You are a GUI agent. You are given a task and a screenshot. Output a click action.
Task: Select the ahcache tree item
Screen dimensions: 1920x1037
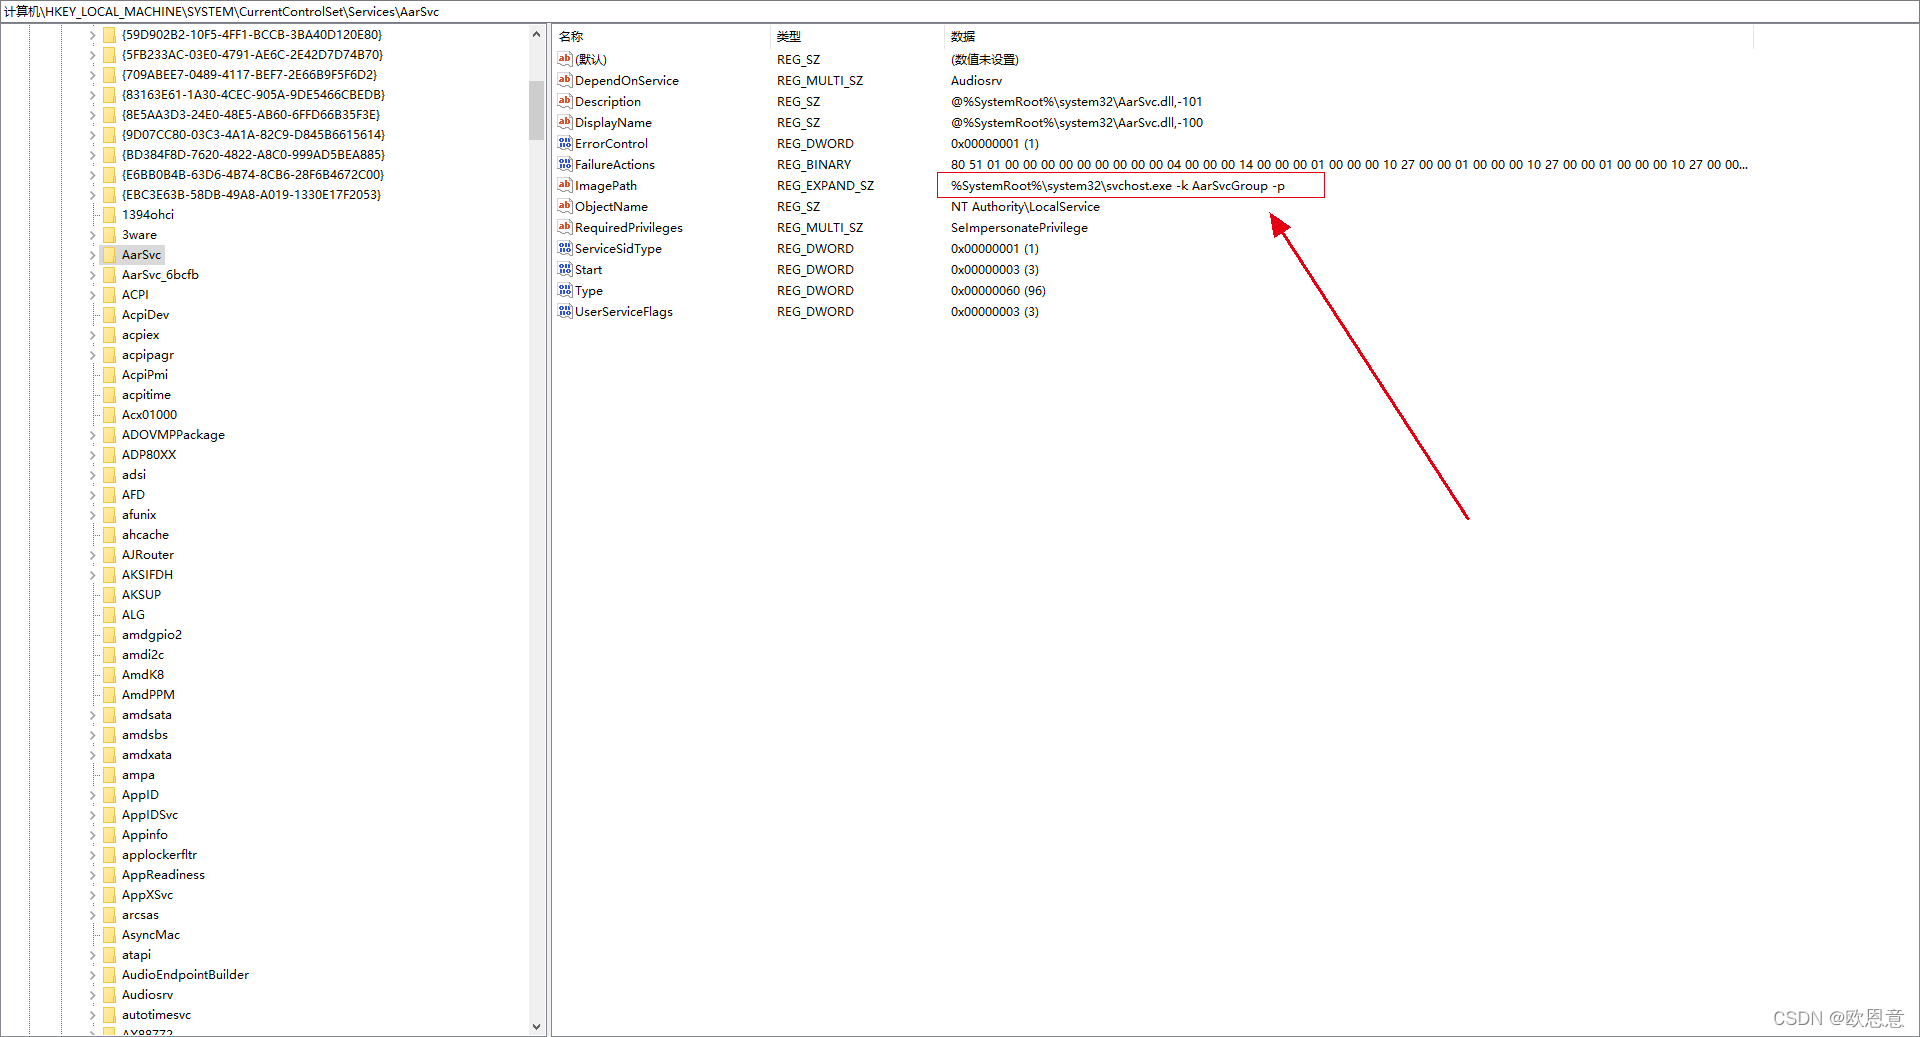coord(145,535)
